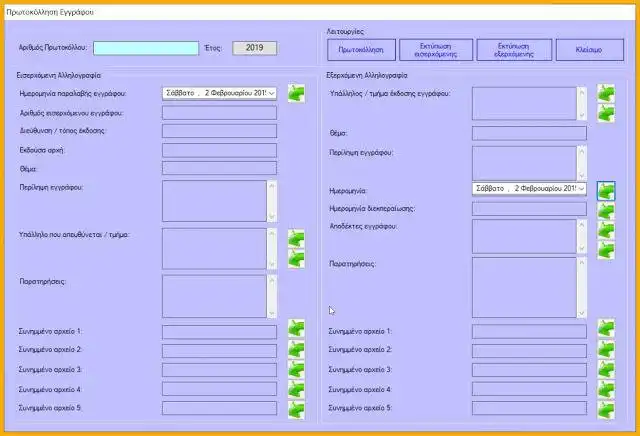This screenshot has height=436, width=640.
Task: Click green arrow for outgoing Συνημμένο αρχείο 3
Action: [606, 369]
